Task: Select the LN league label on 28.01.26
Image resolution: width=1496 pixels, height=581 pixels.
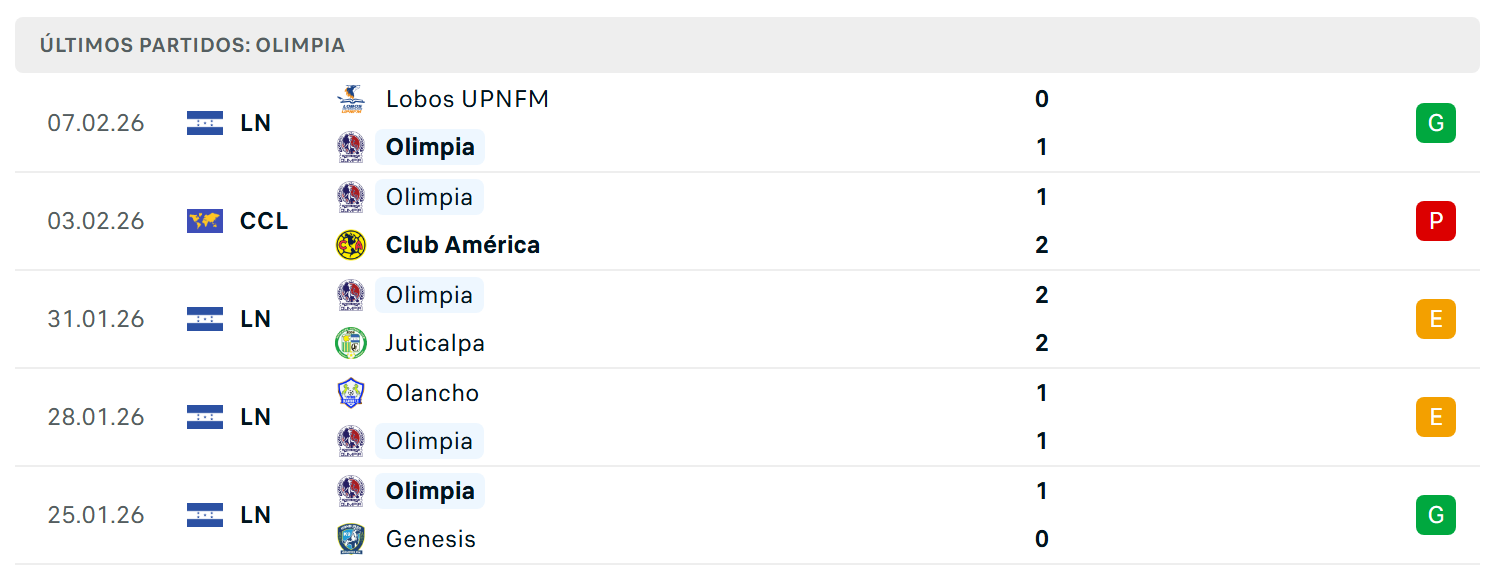Action: click(x=256, y=417)
